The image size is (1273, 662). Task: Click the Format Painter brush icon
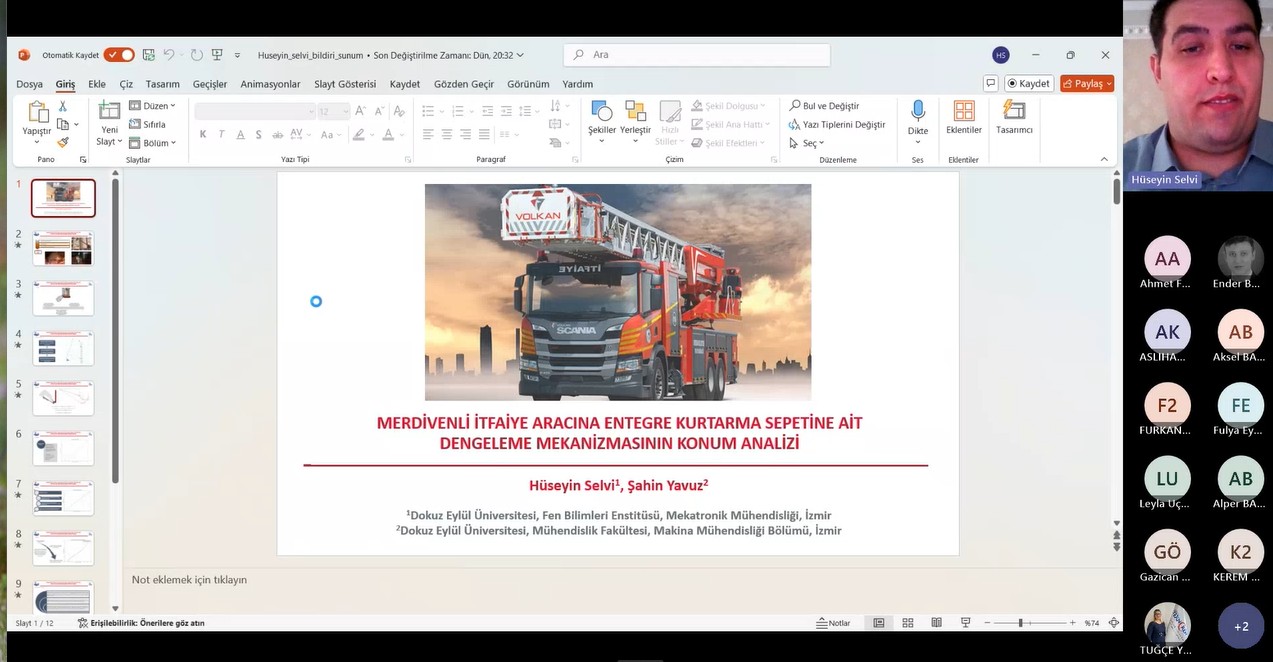click(63, 142)
